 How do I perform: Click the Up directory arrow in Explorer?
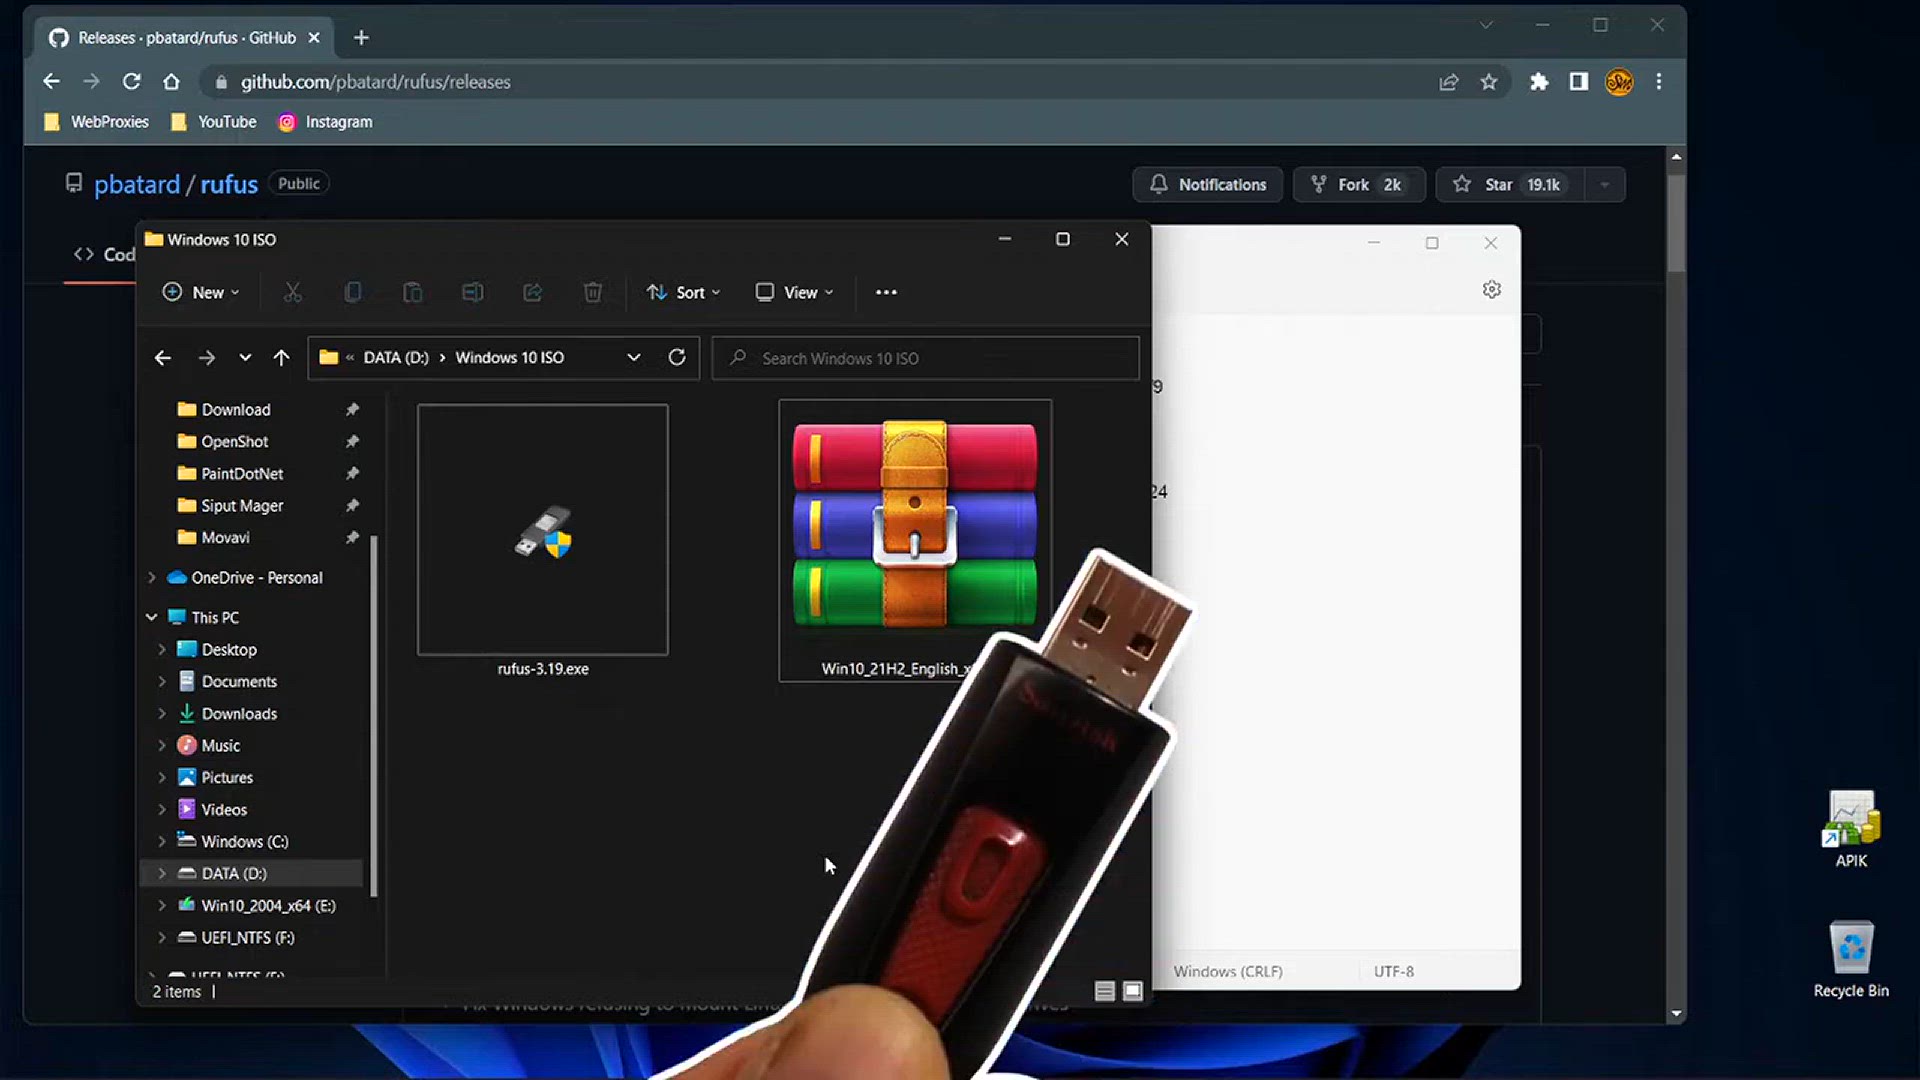281,357
